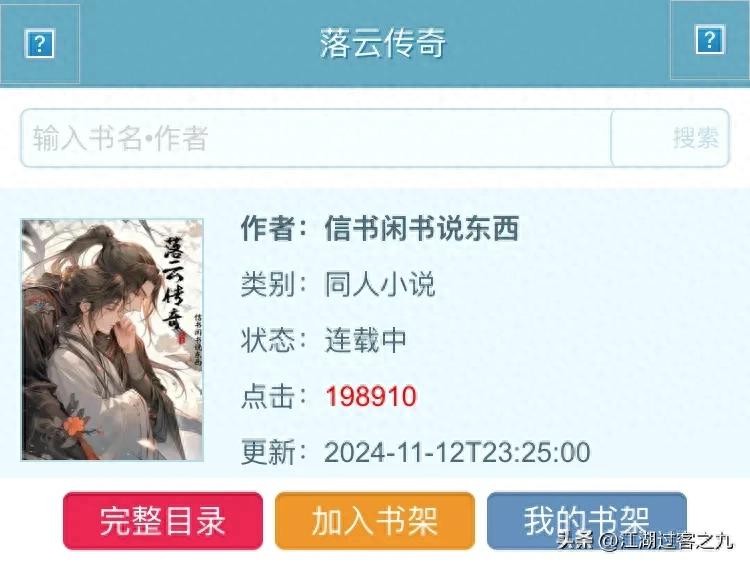Select the 同人小说 category link
750x567 pixels.
(x=380, y=284)
